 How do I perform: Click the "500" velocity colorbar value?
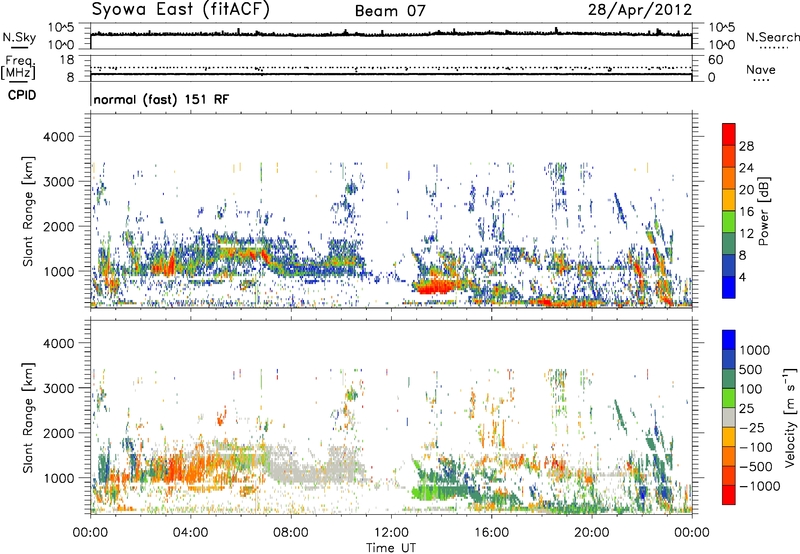pyautogui.click(x=751, y=370)
